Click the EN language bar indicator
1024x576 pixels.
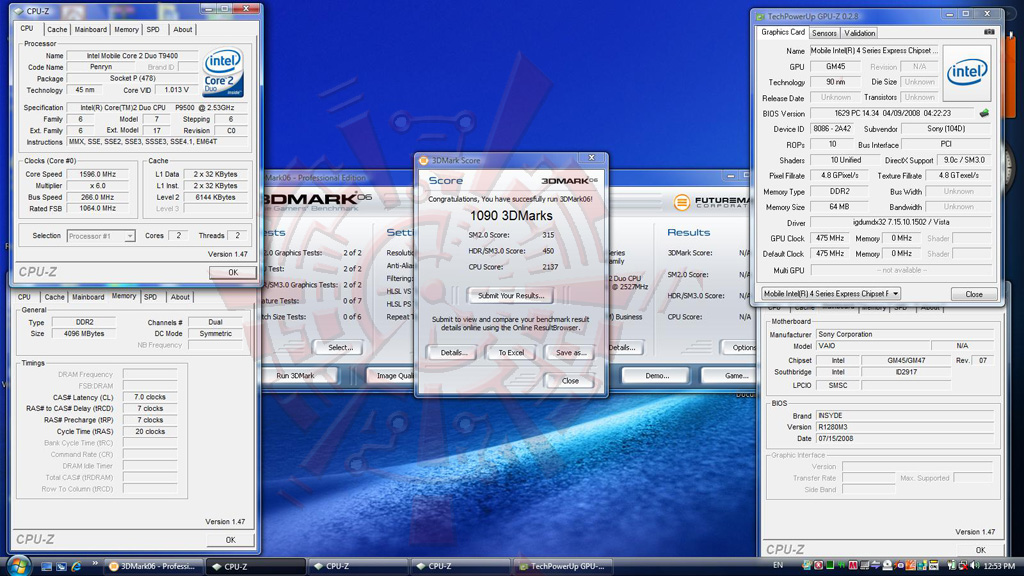coord(778,566)
